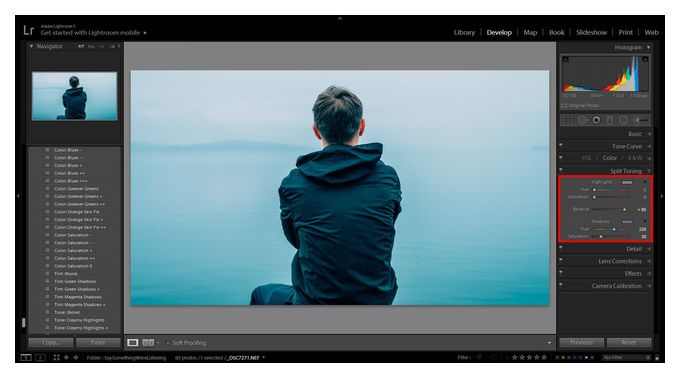
Task: Select the Red Eye Correction tool icon
Action: coord(596,120)
